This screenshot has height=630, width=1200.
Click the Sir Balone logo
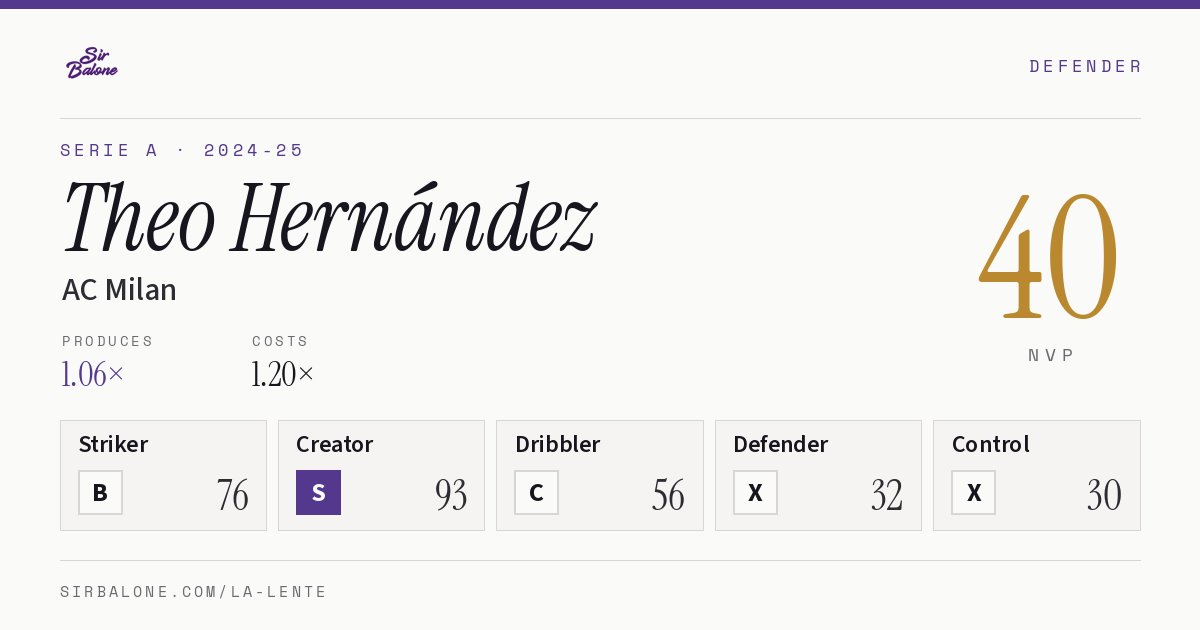(92, 63)
